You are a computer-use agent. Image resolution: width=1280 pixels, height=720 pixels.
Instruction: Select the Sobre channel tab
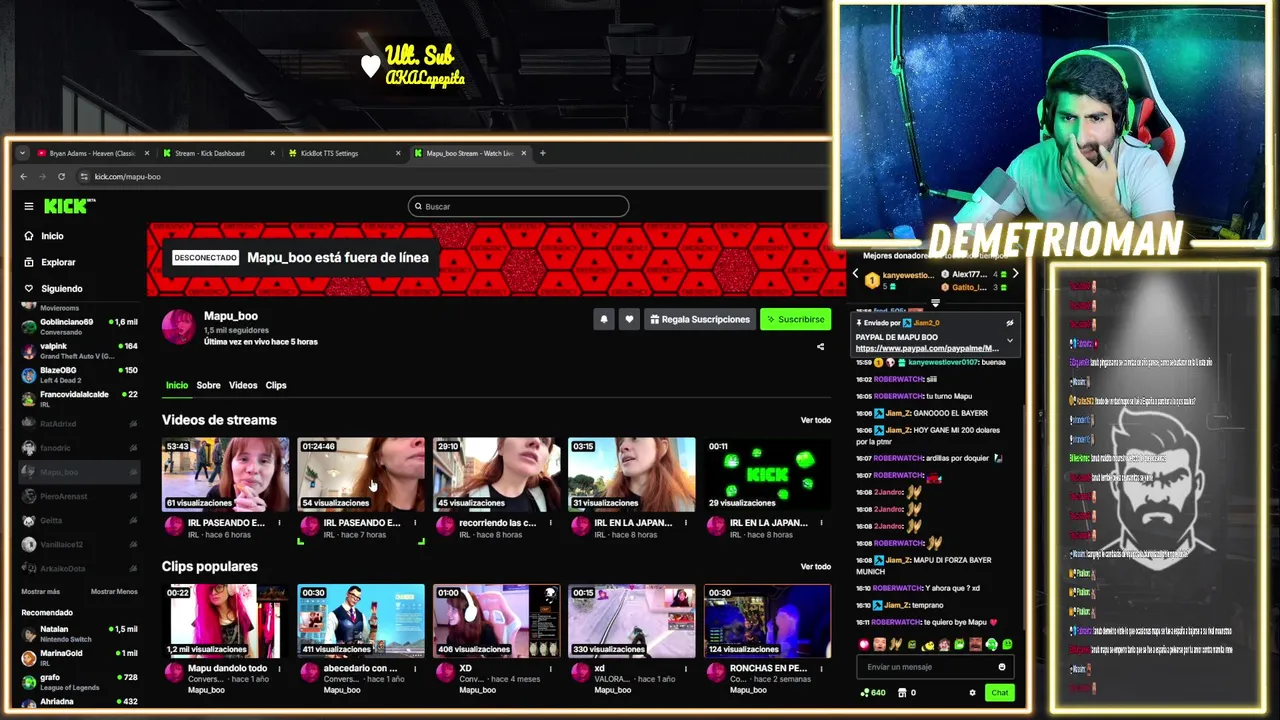pyautogui.click(x=208, y=385)
